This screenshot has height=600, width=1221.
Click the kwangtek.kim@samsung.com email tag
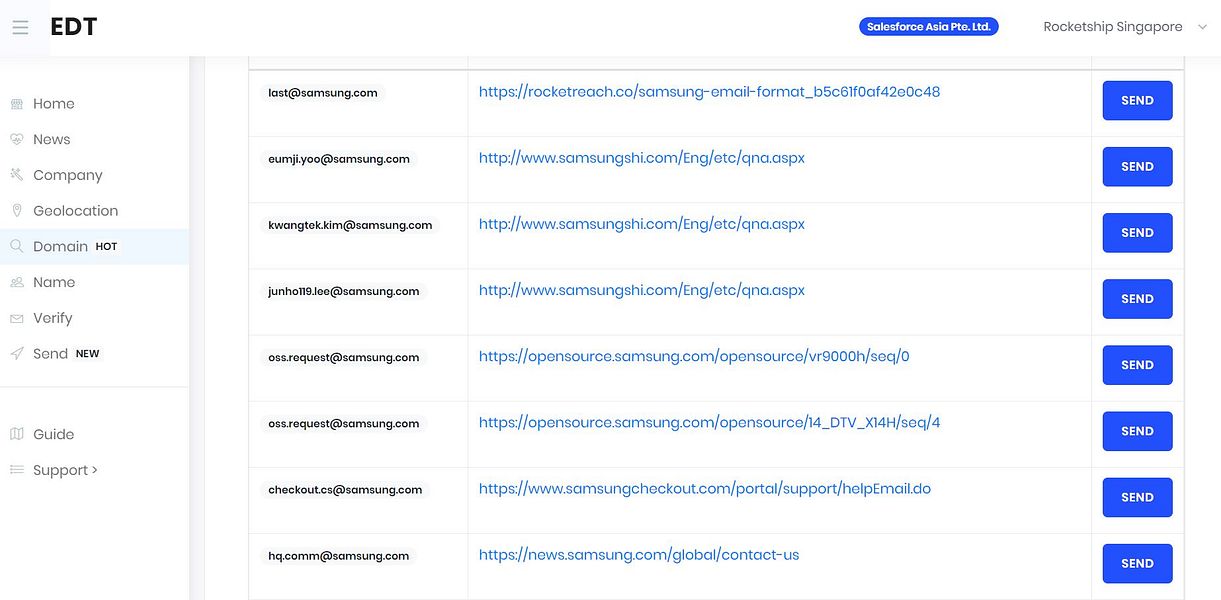click(350, 225)
